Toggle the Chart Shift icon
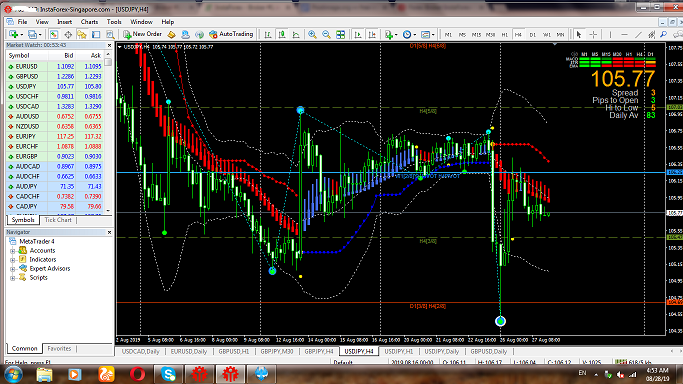Viewport: 683px width, 384px height. click(372, 34)
